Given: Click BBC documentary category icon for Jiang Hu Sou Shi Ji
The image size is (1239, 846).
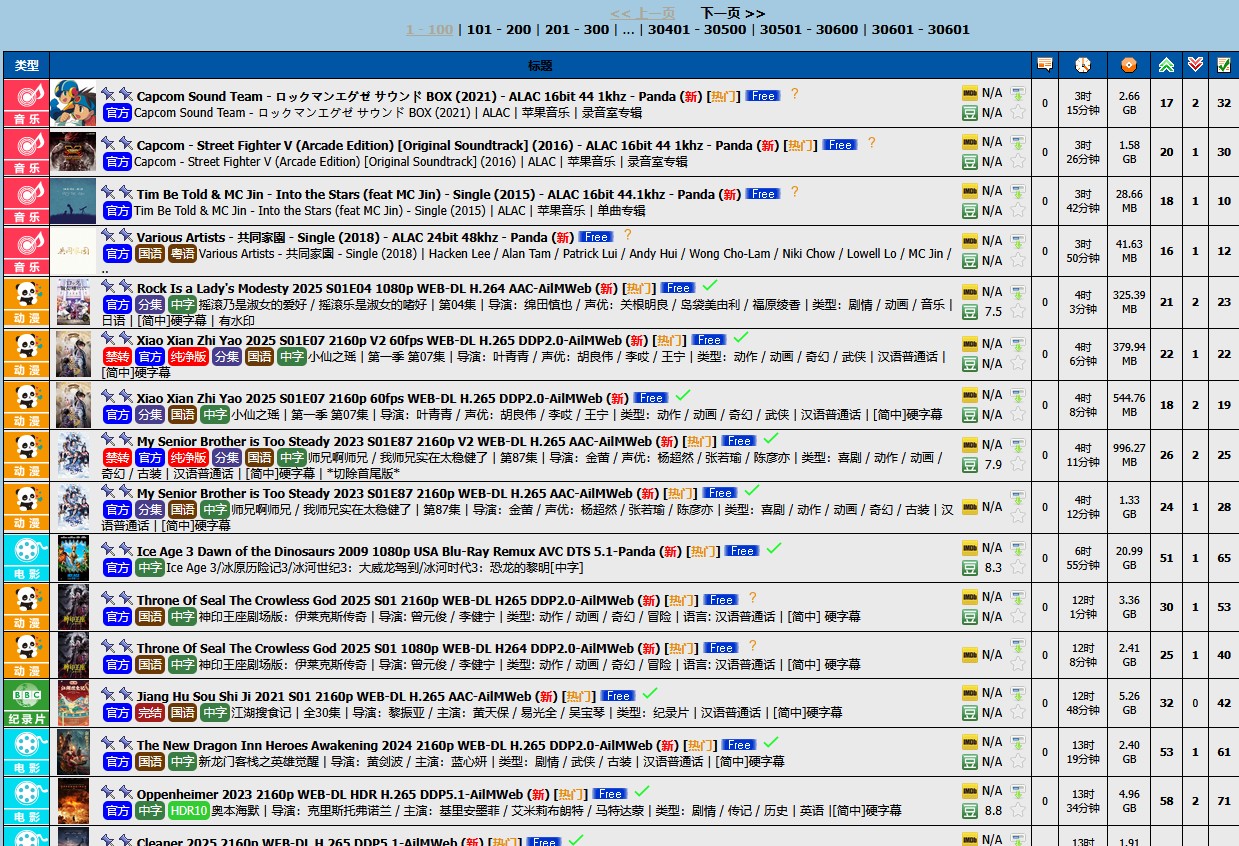Looking at the screenshot, I should click(27, 703).
